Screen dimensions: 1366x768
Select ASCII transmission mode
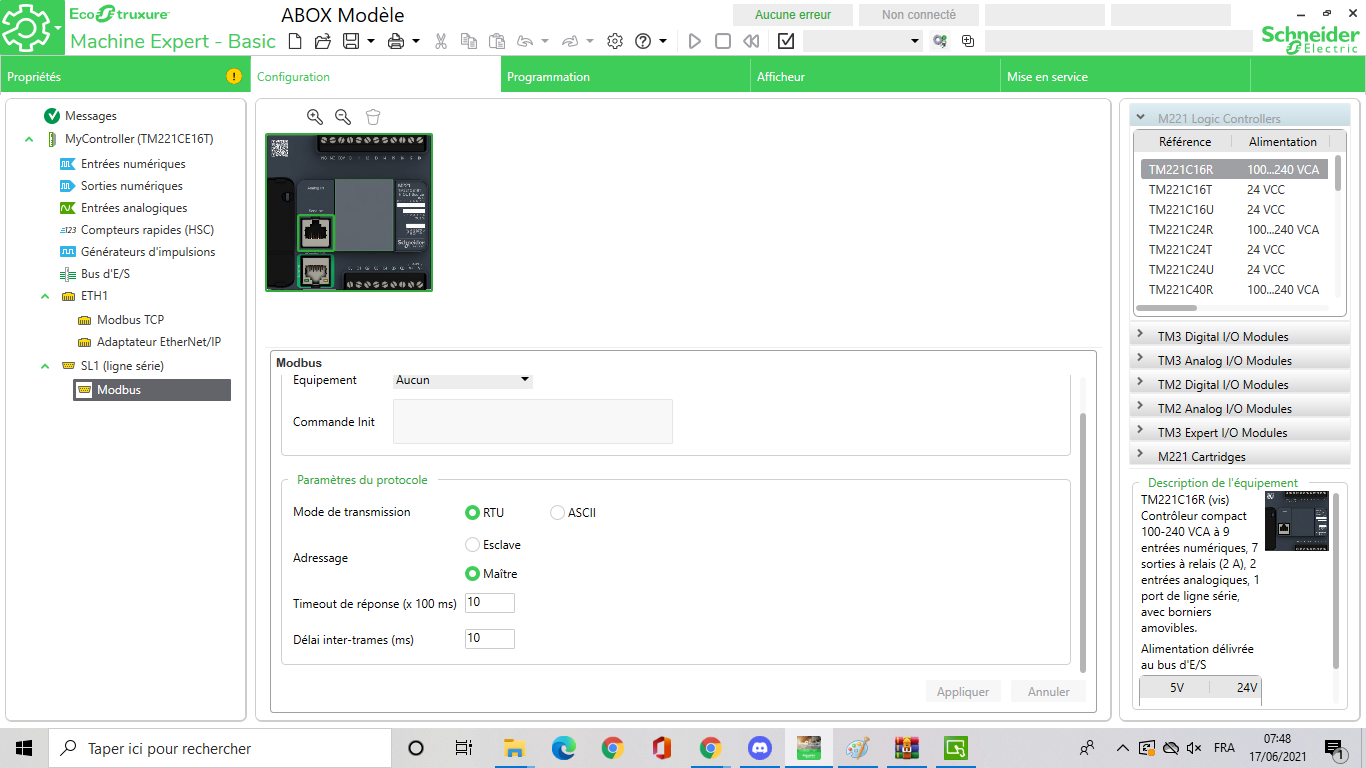[x=558, y=513]
